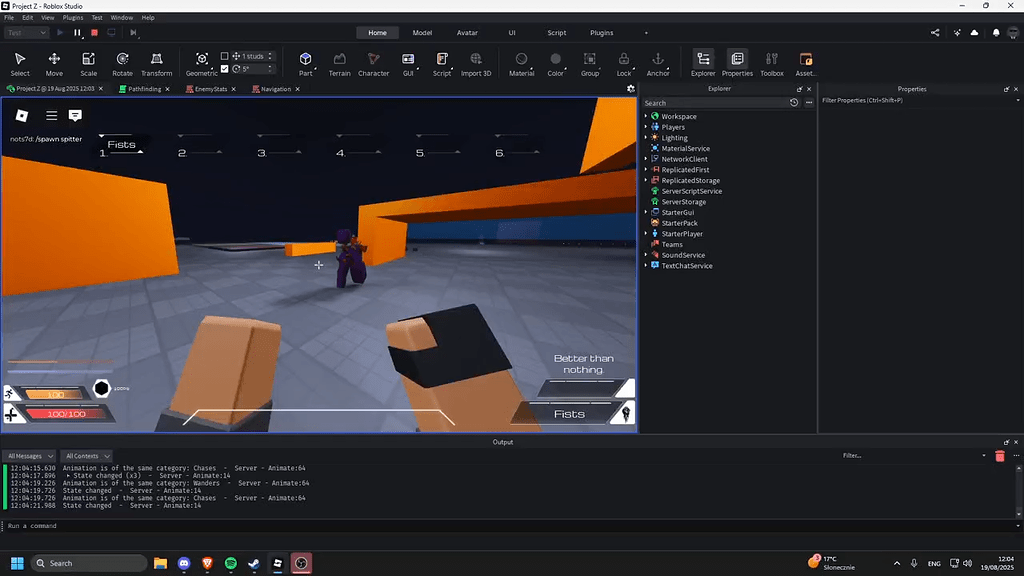This screenshot has width=1024, height=576.
Task: Expand the StarterPlayer node
Action: click(x=646, y=234)
